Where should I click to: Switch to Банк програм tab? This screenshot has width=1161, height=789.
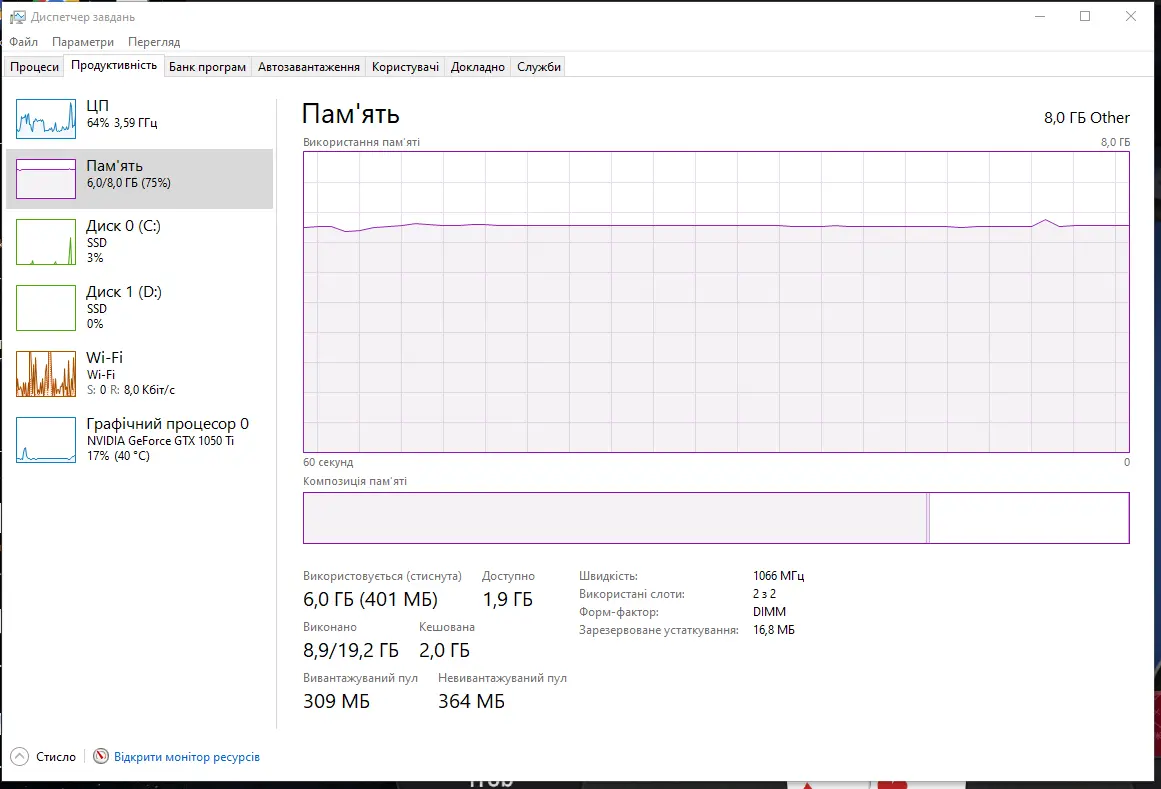[207, 67]
